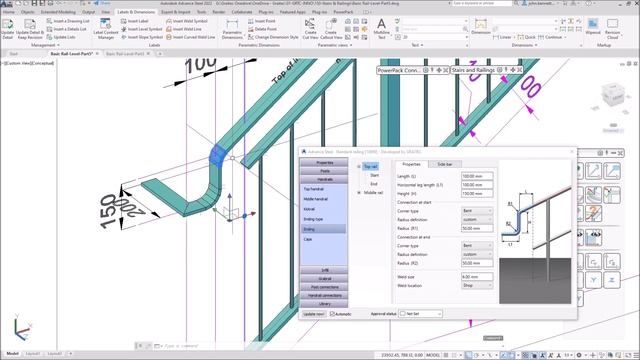This screenshot has height=360, width=640.
Task: Open the Weld location dropdown
Action: [x=477, y=286]
